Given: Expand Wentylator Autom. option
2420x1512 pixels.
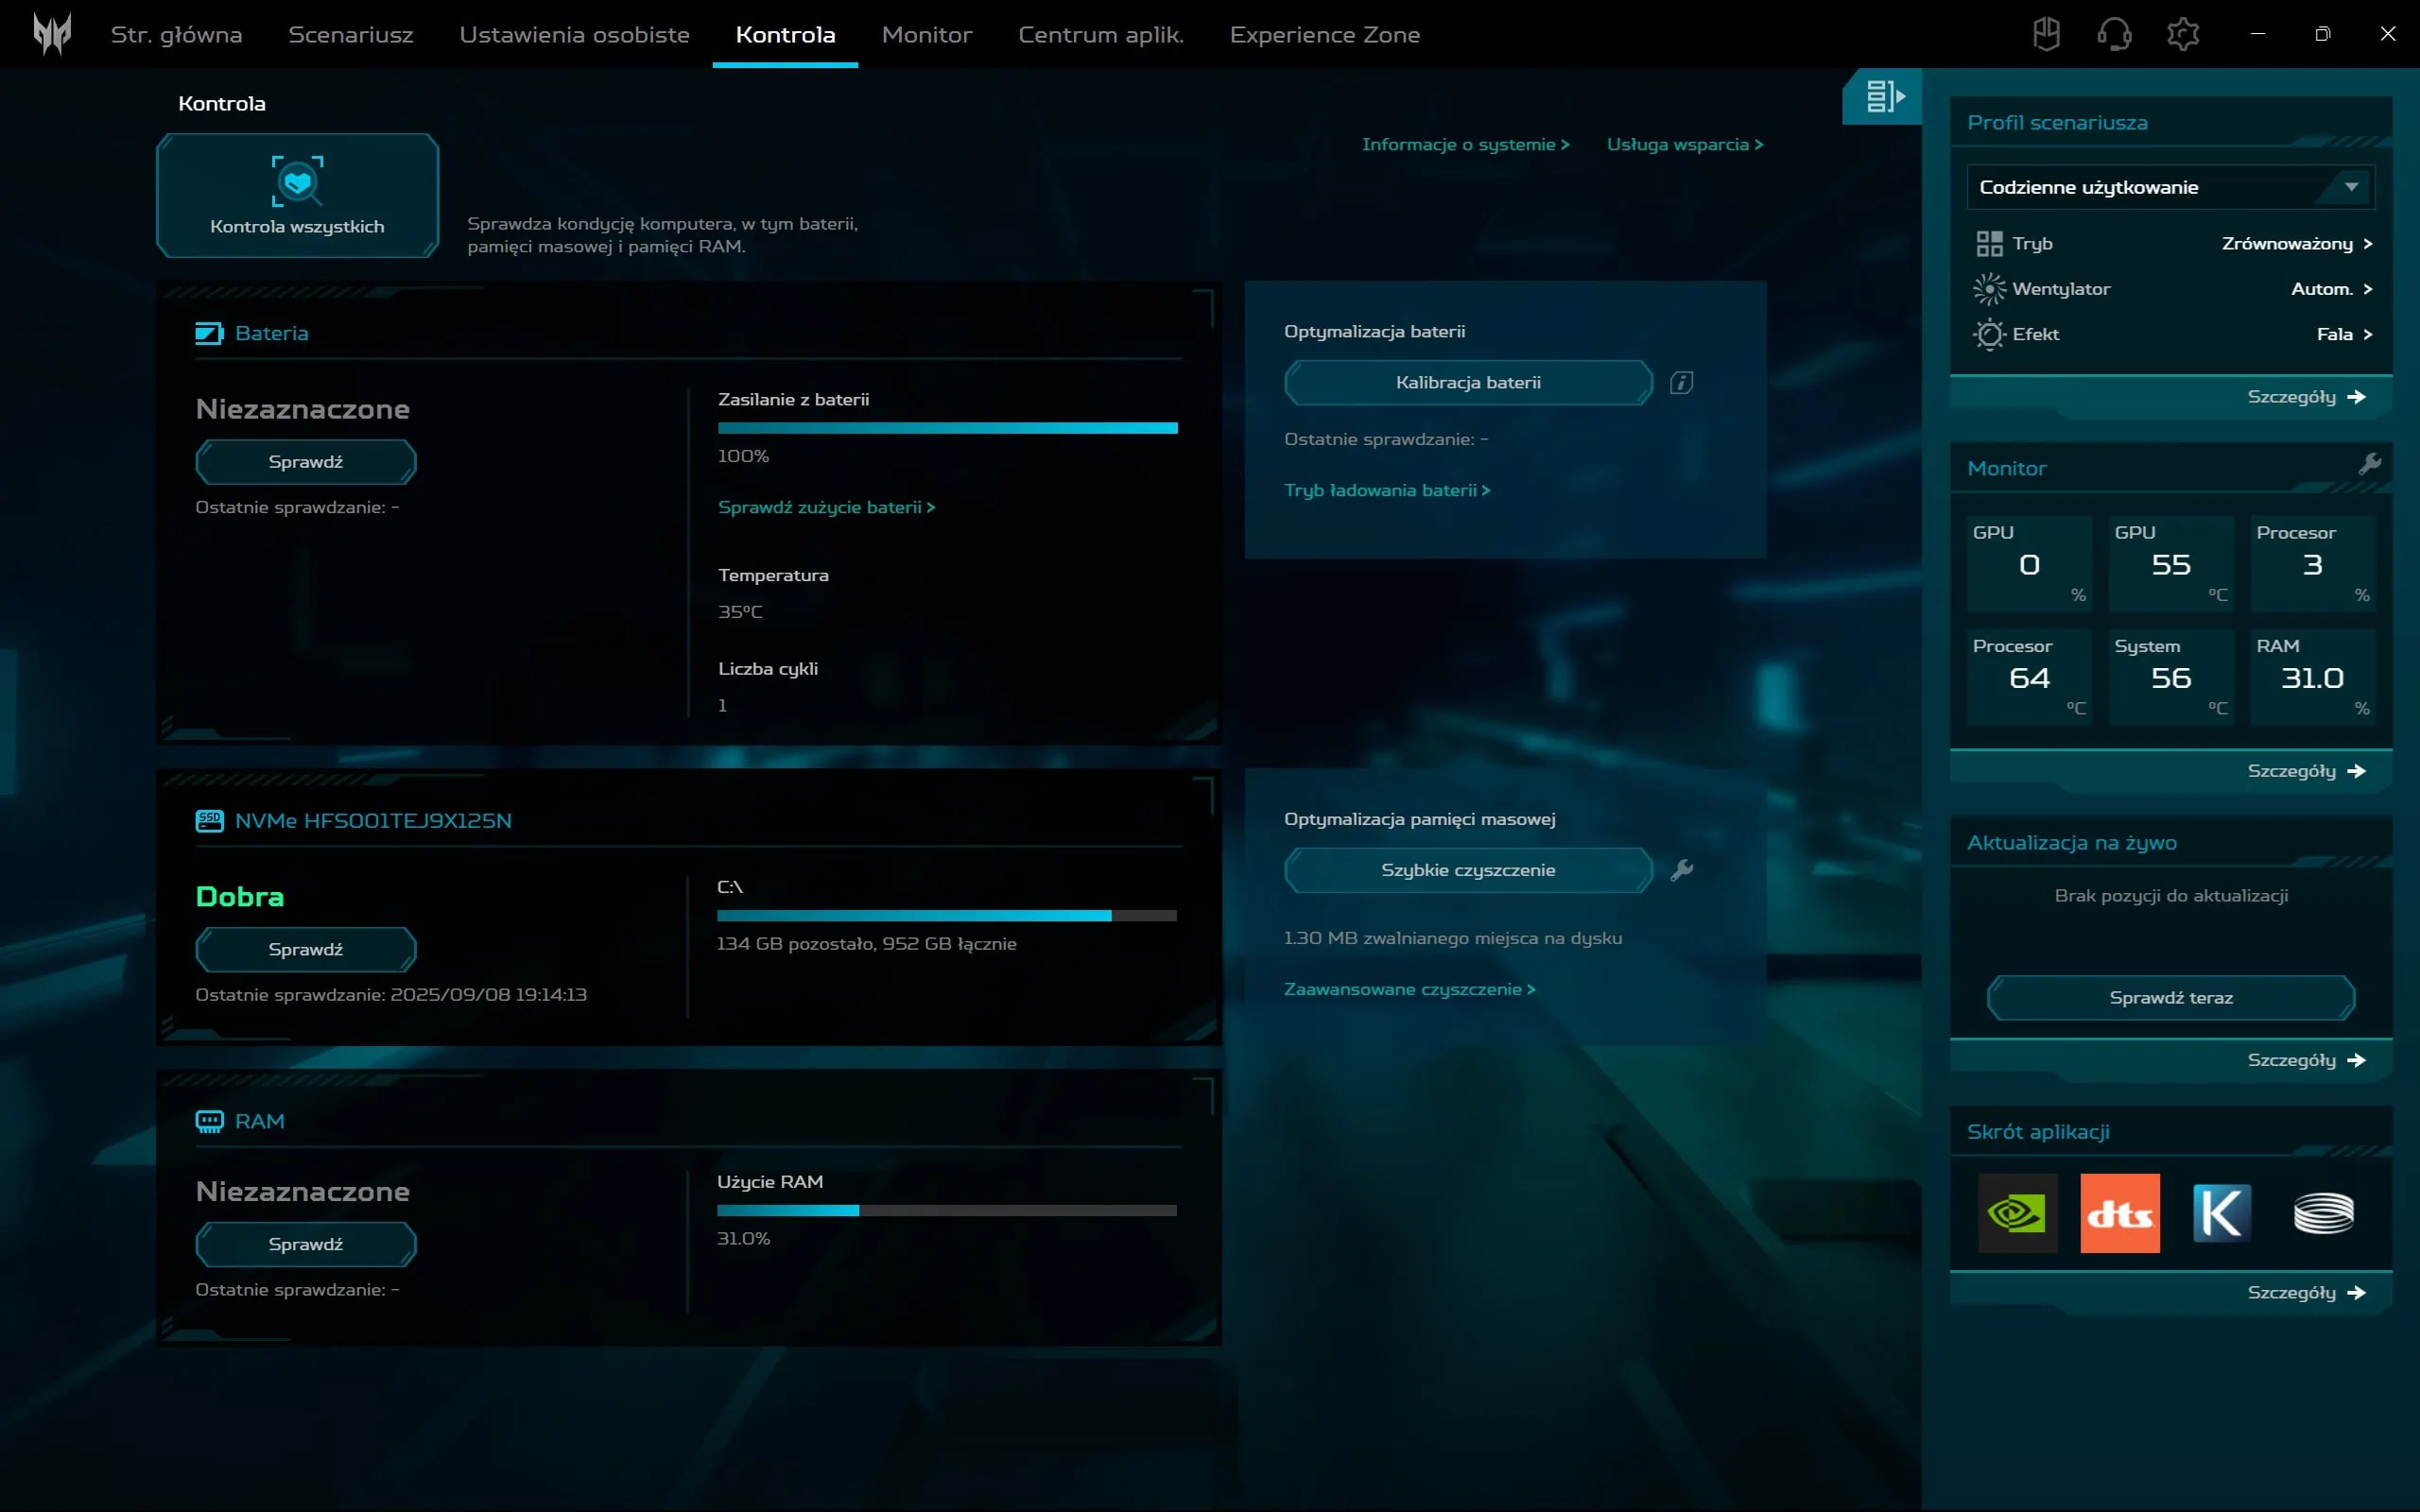Looking at the screenshot, I should (x=2330, y=289).
